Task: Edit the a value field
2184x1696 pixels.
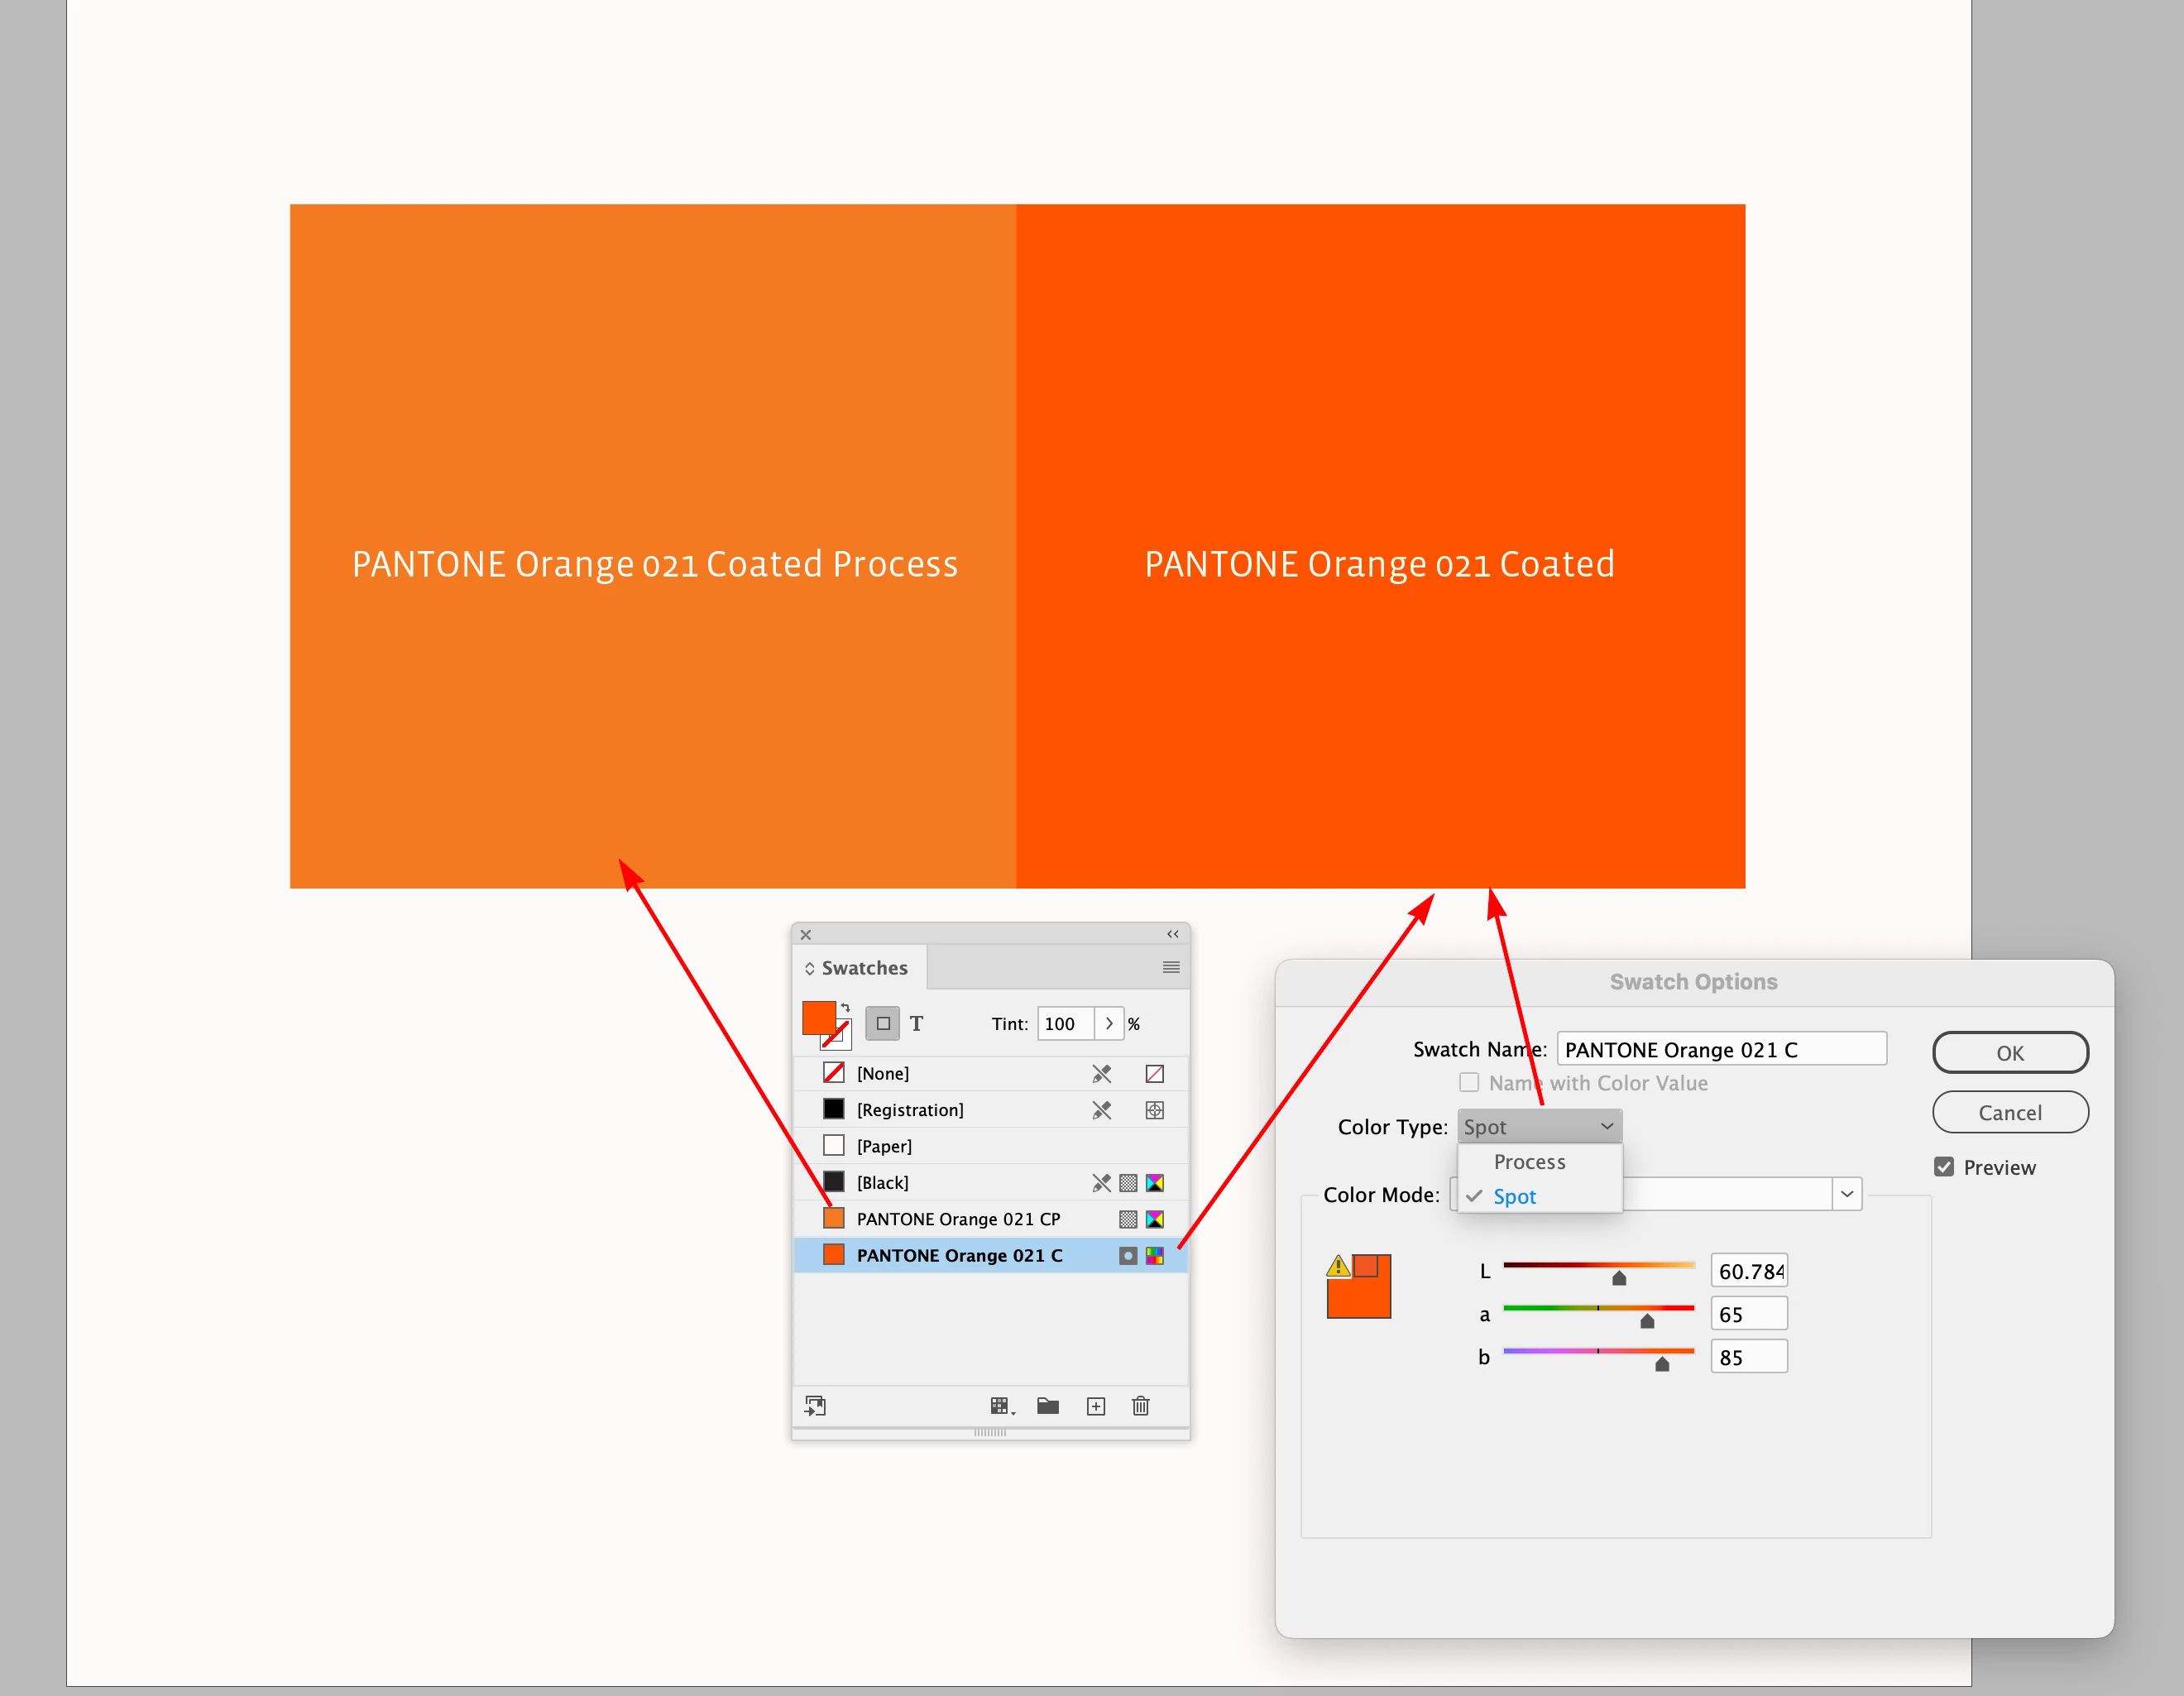Action: click(x=1749, y=1314)
